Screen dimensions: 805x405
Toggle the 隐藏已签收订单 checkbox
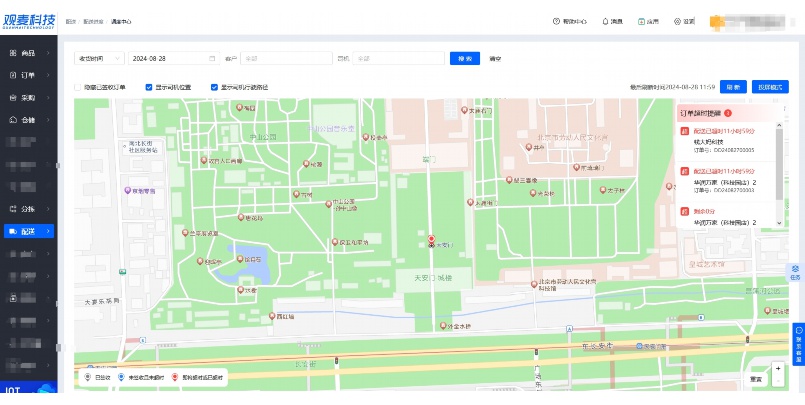(x=79, y=87)
